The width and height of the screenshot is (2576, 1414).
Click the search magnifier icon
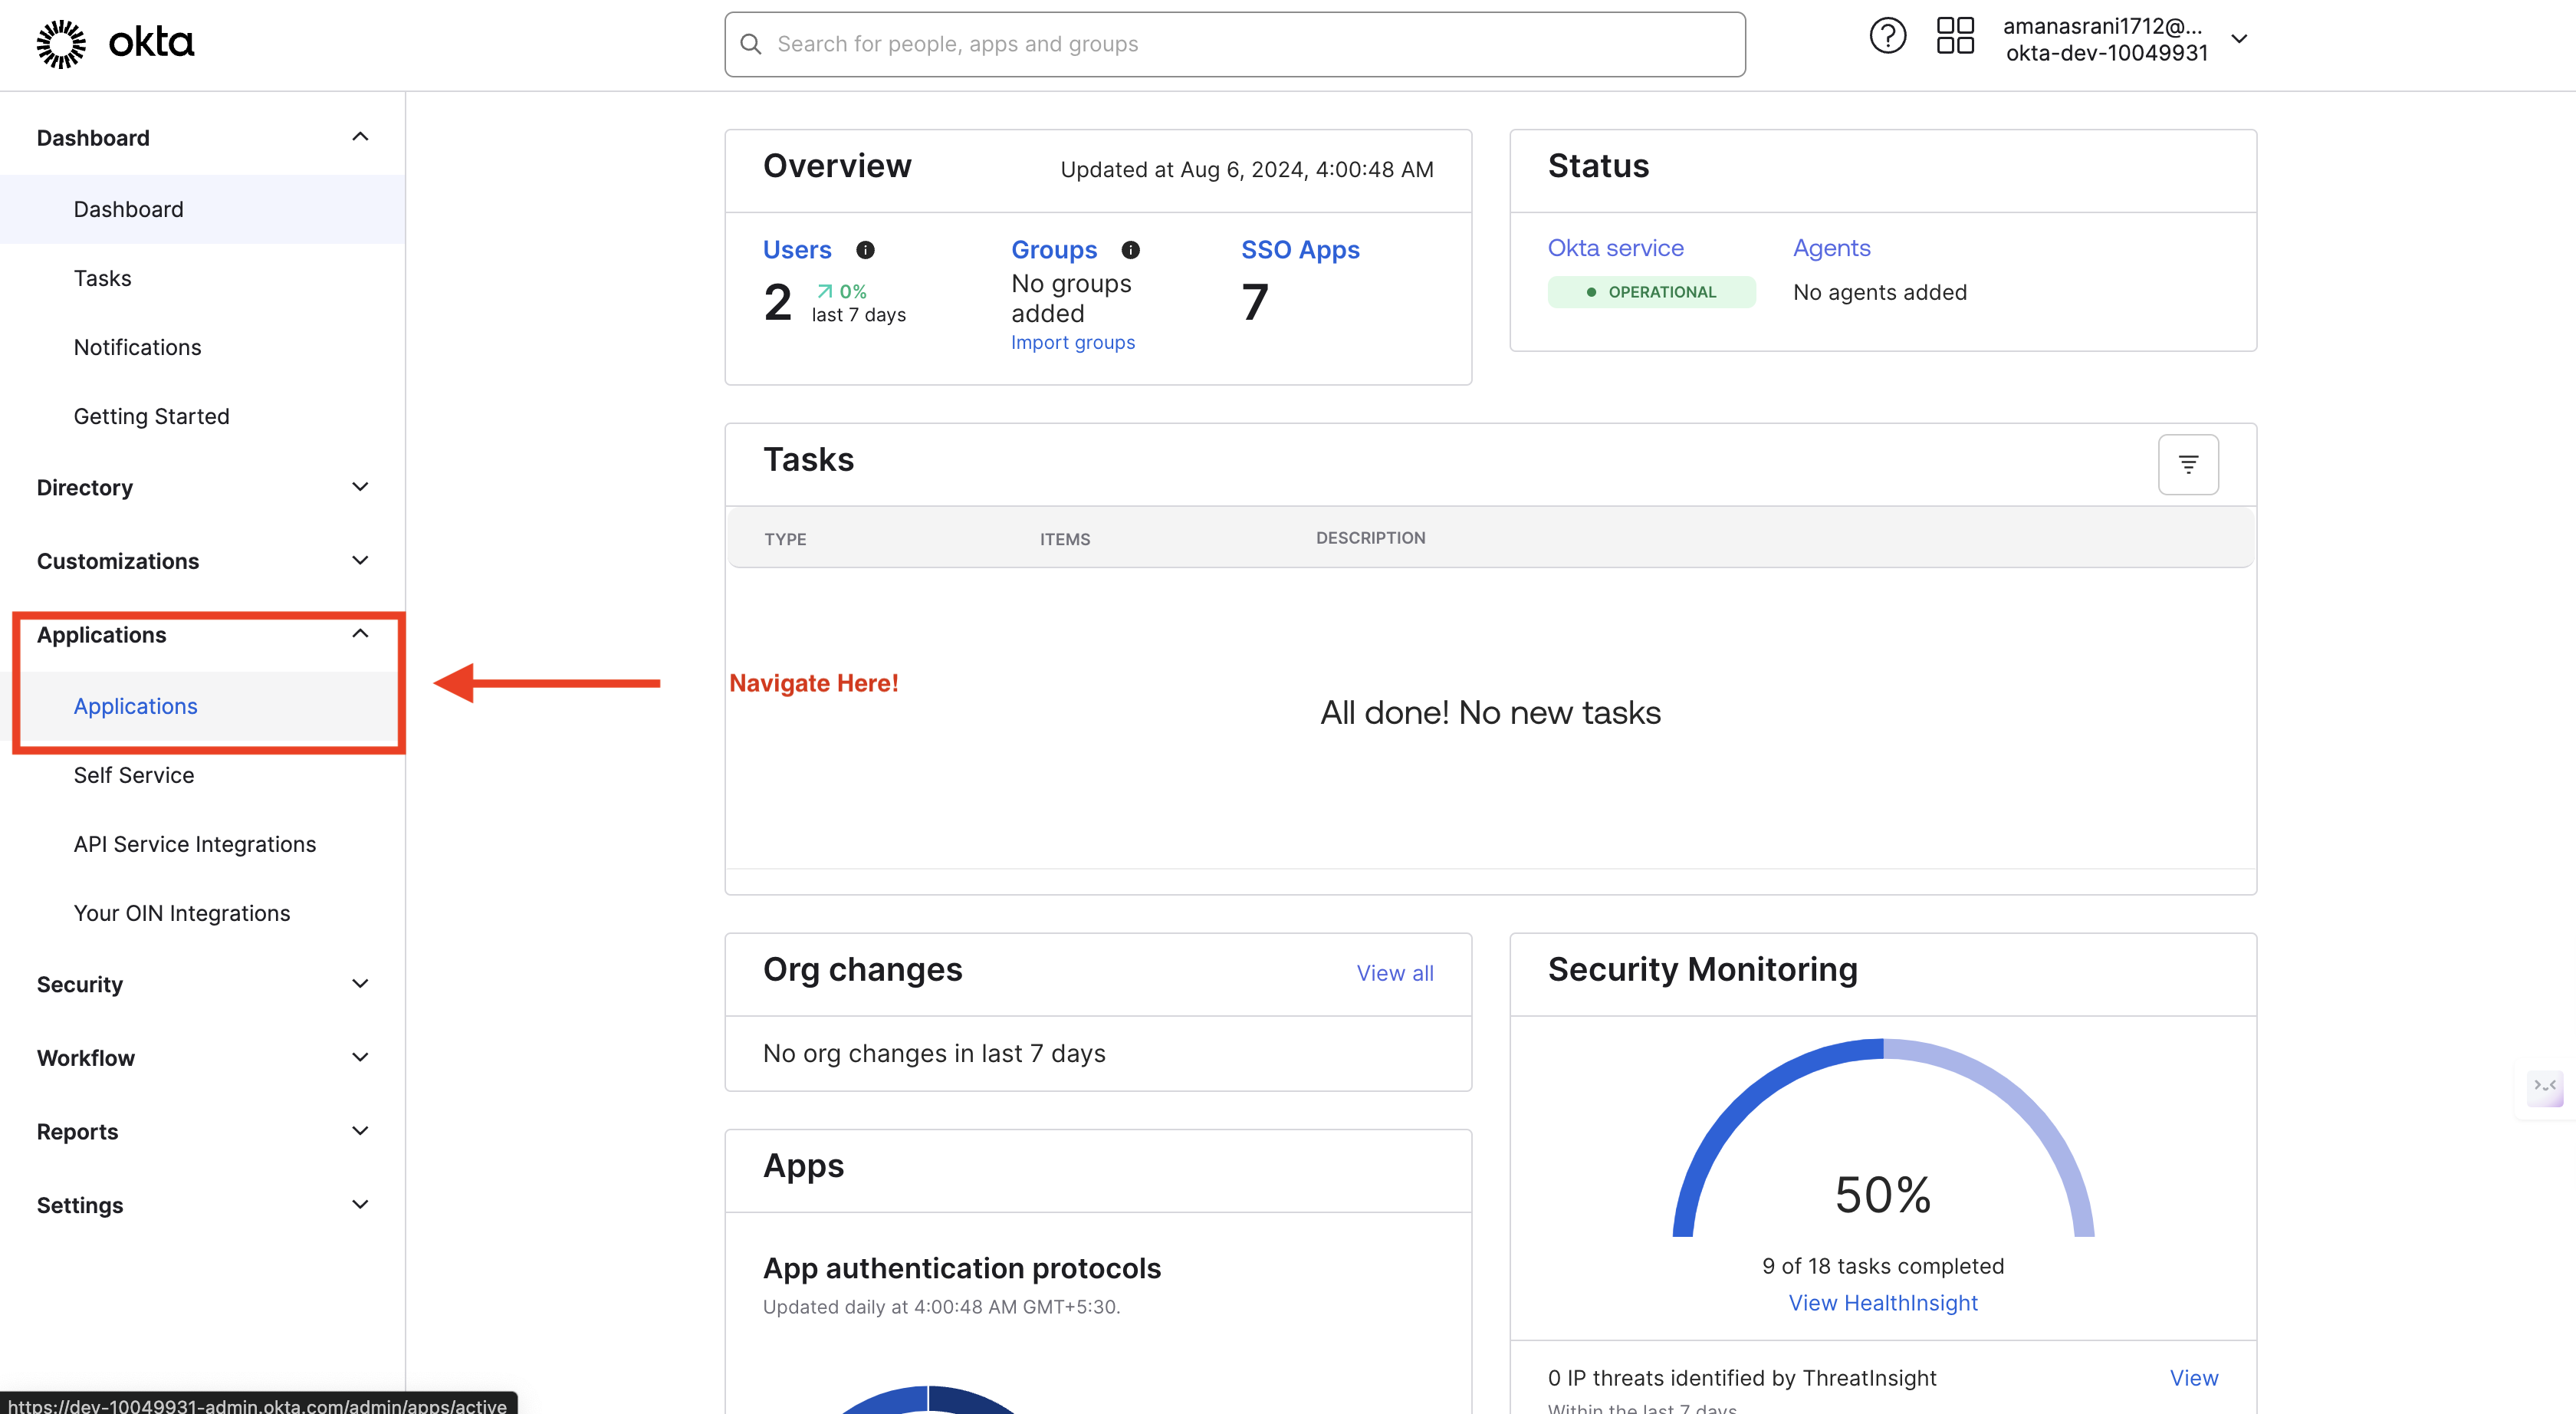pyautogui.click(x=751, y=44)
